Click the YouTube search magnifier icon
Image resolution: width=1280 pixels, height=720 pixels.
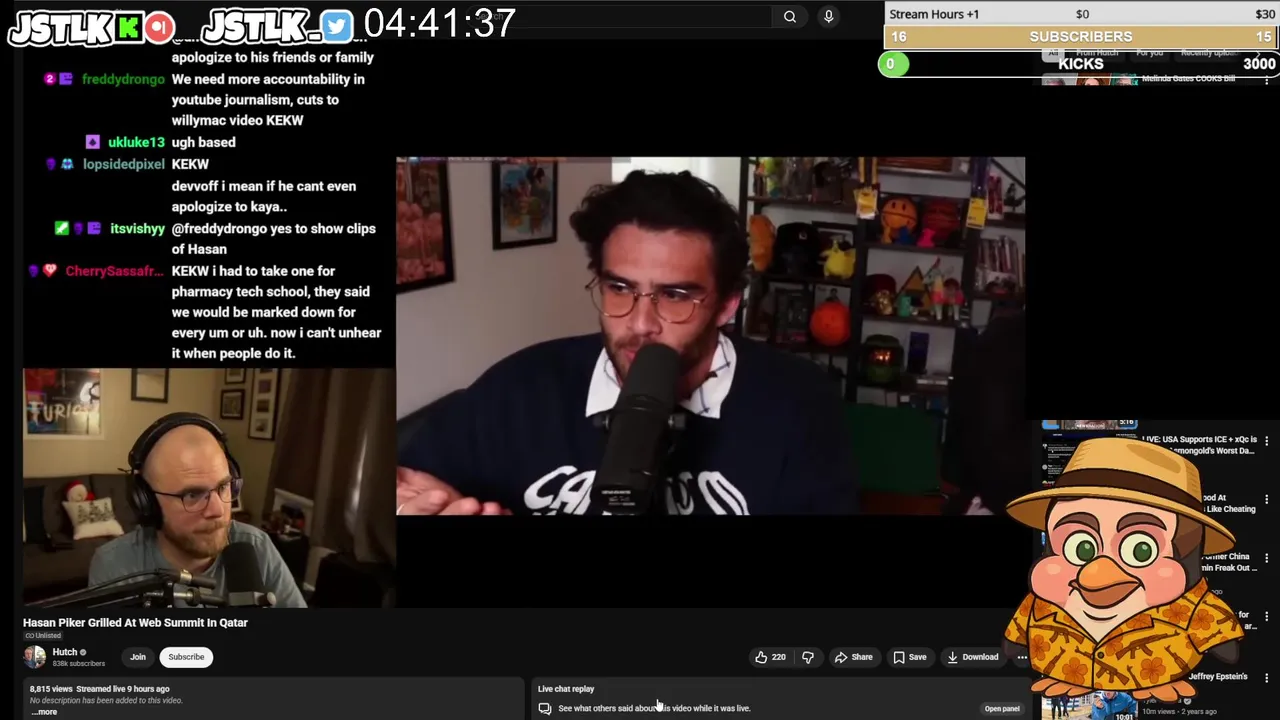pos(790,16)
